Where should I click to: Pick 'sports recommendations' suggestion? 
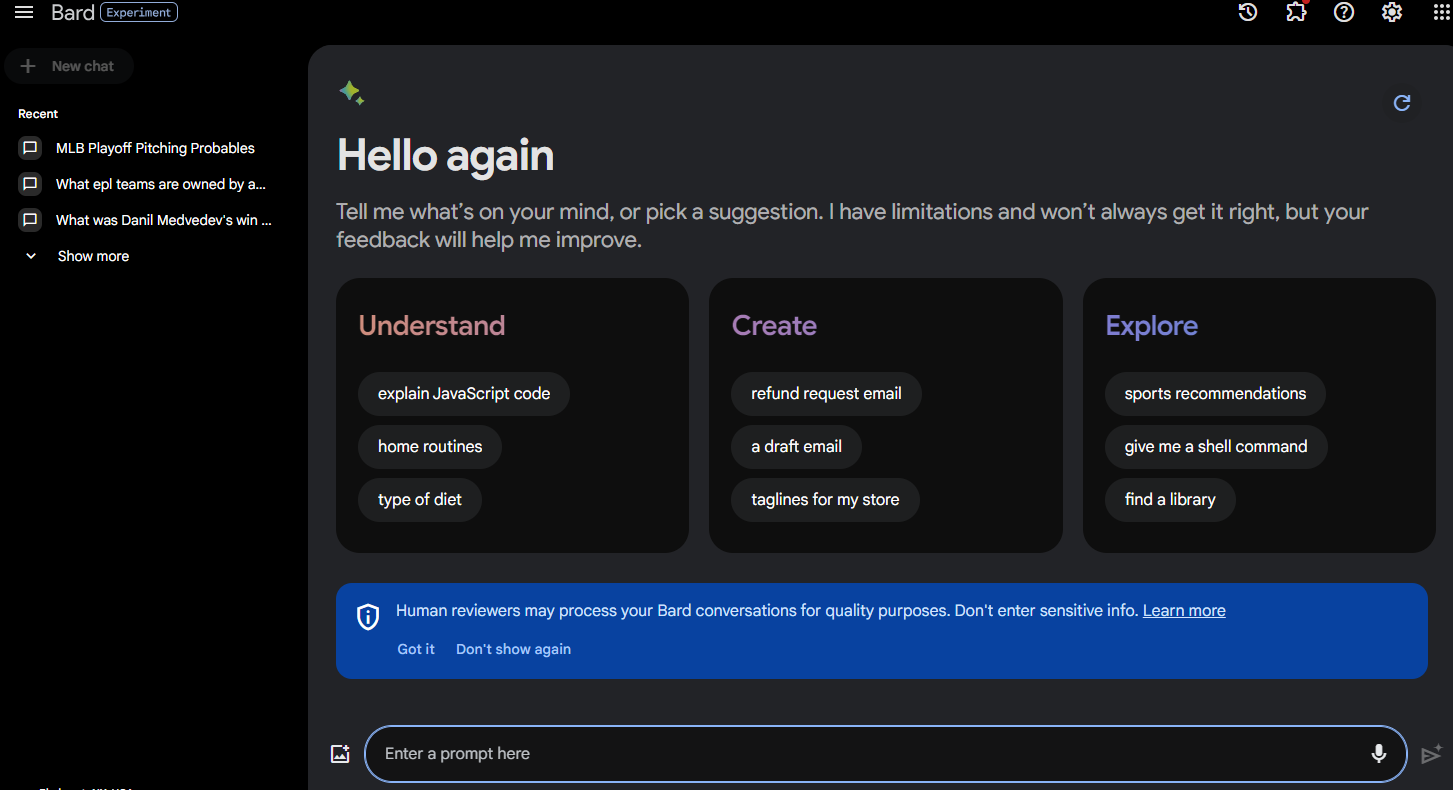click(1215, 394)
